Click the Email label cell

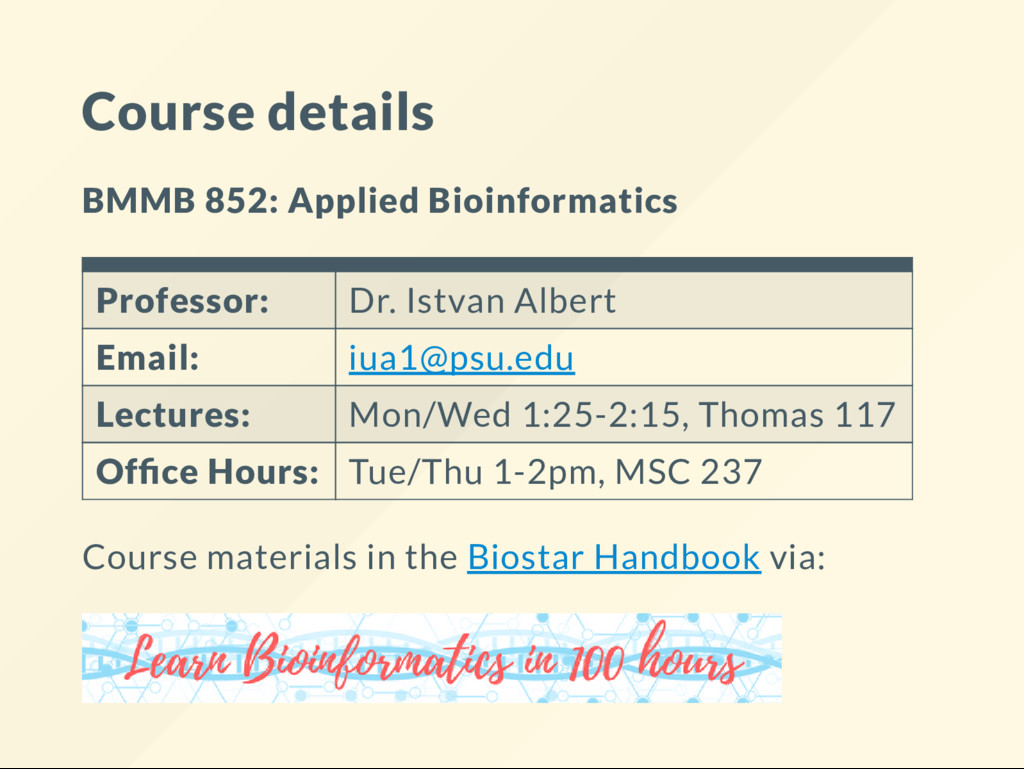tap(209, 358)
